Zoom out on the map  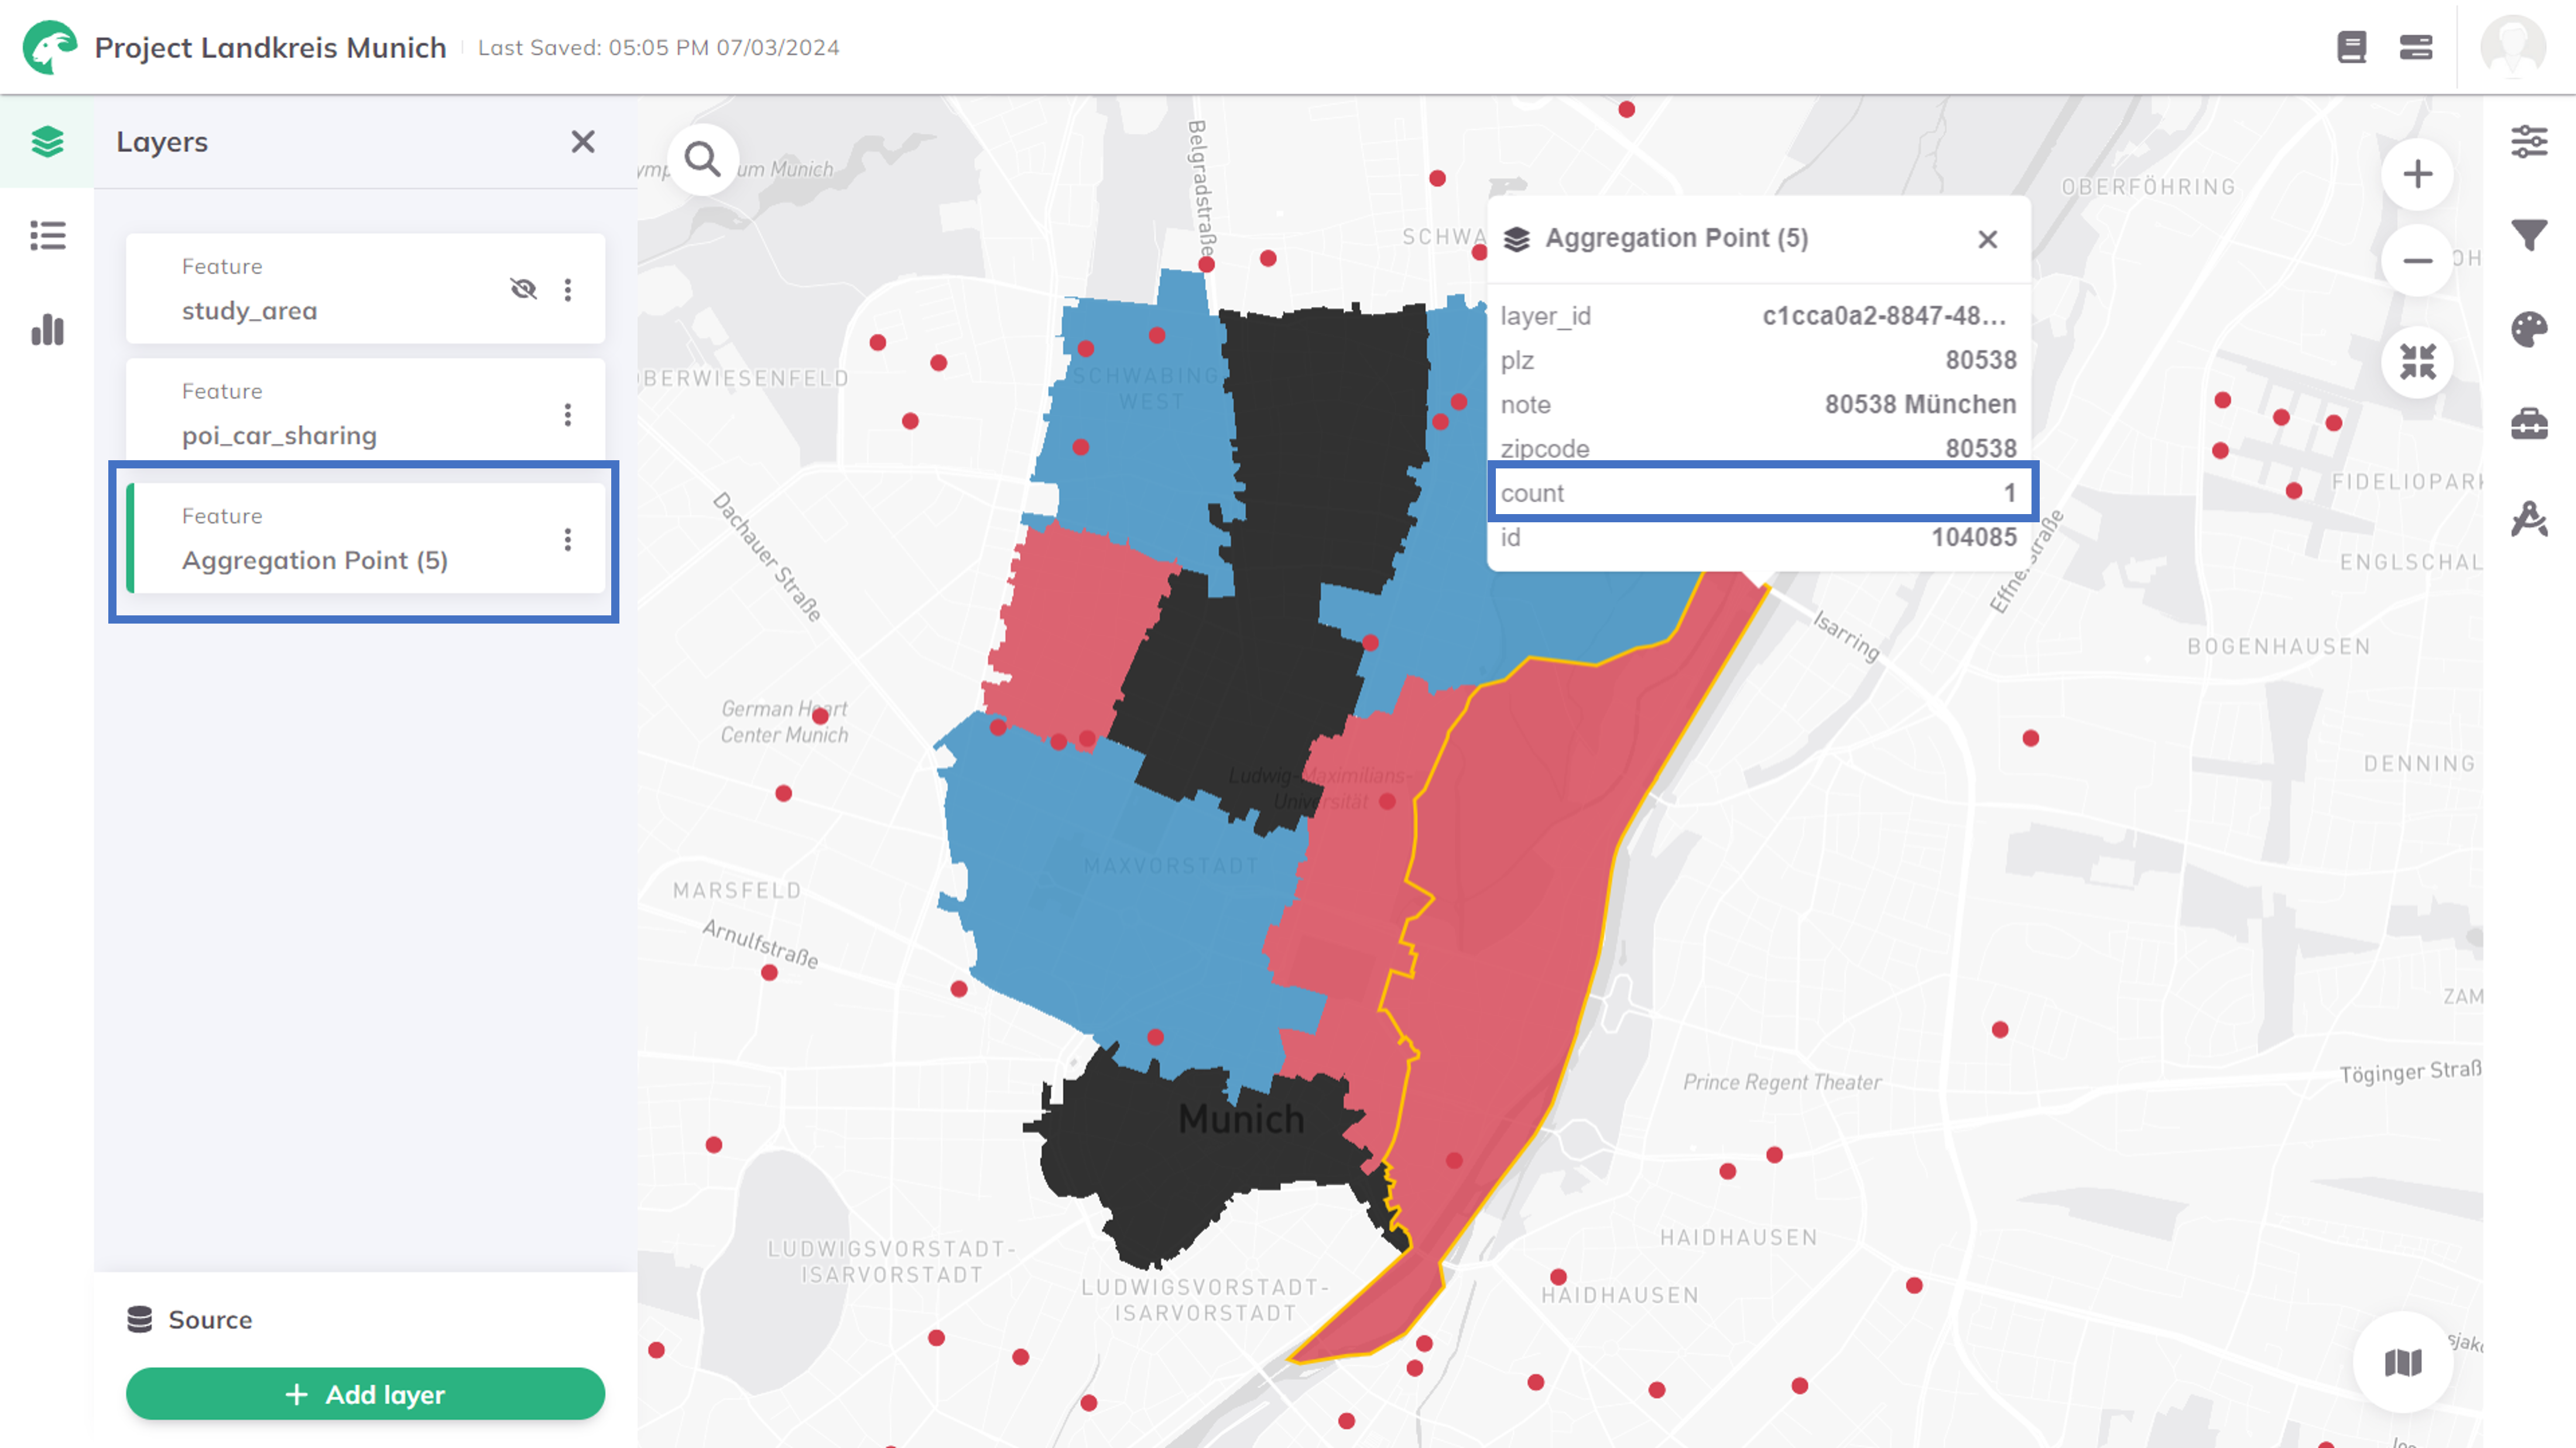pyautogui.click(x=2417, y=261)
